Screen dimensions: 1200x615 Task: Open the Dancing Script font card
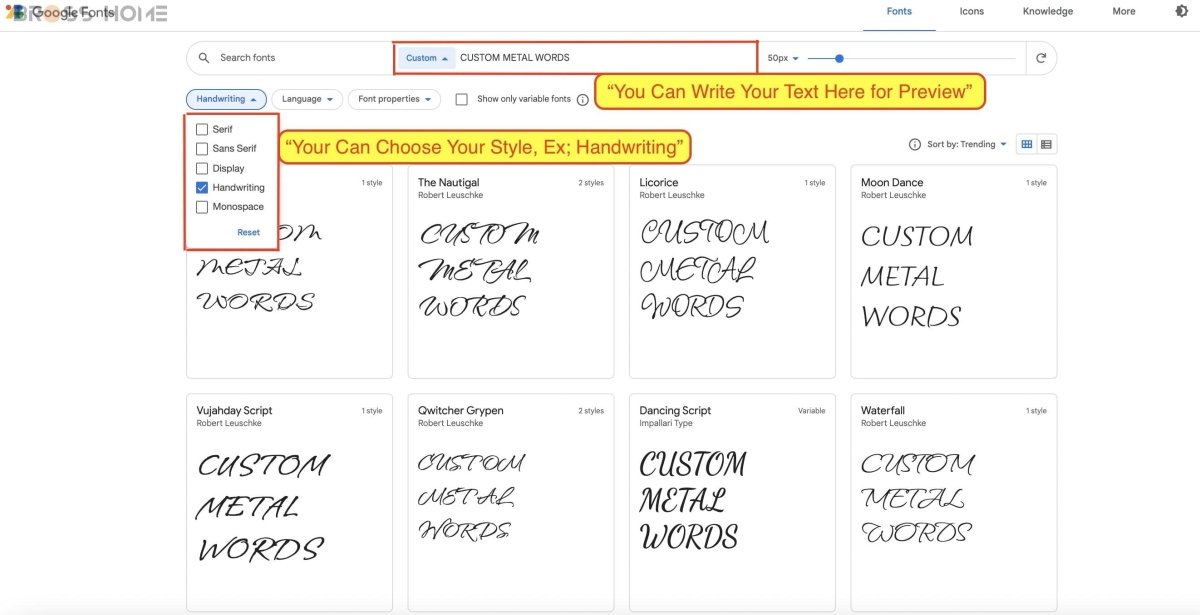pos(732,500)
